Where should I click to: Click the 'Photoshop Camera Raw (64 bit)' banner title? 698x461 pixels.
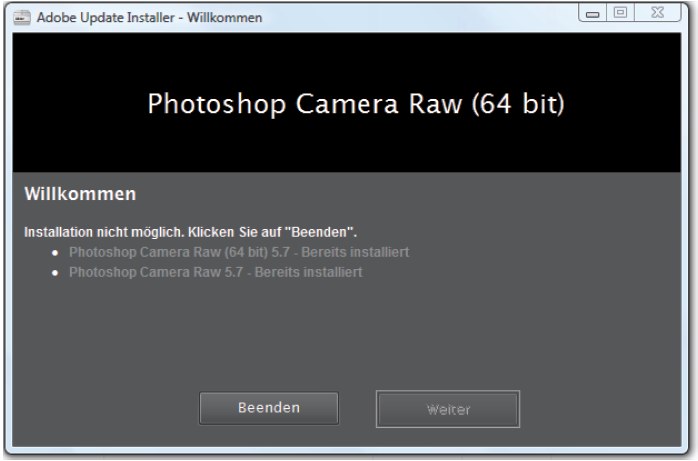(356, 104)
